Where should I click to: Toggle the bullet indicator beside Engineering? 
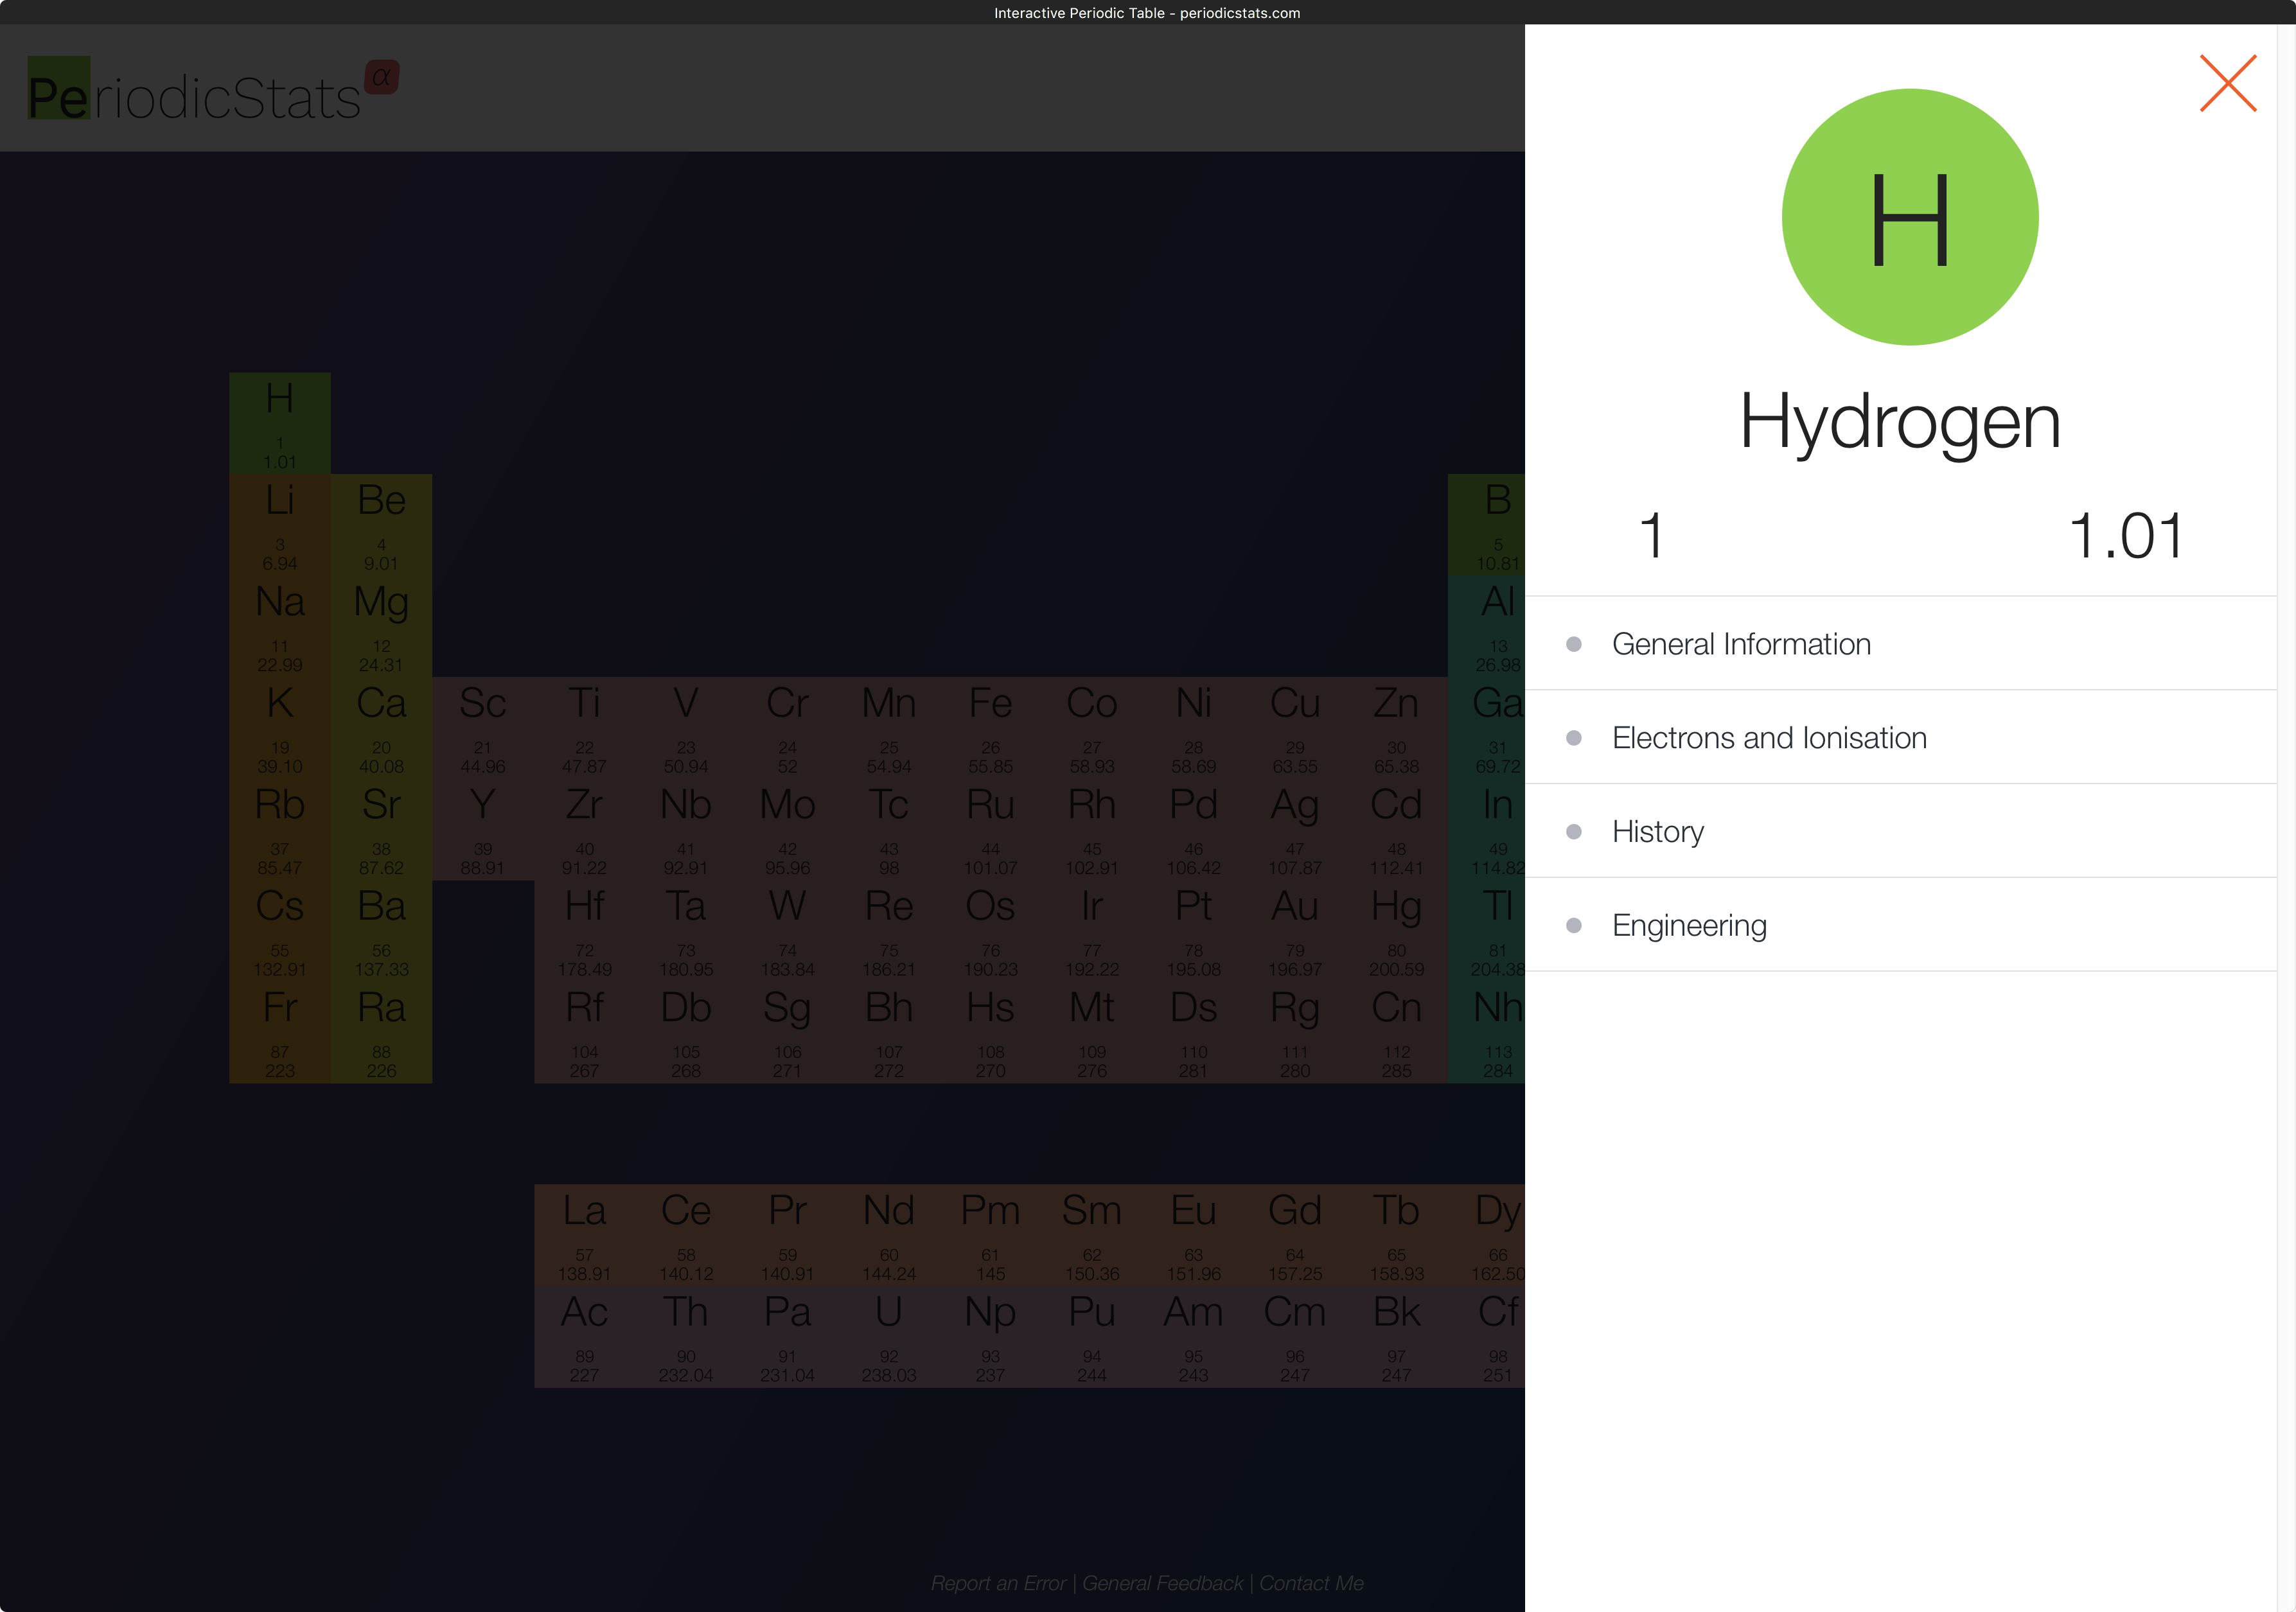(1575, 925)
